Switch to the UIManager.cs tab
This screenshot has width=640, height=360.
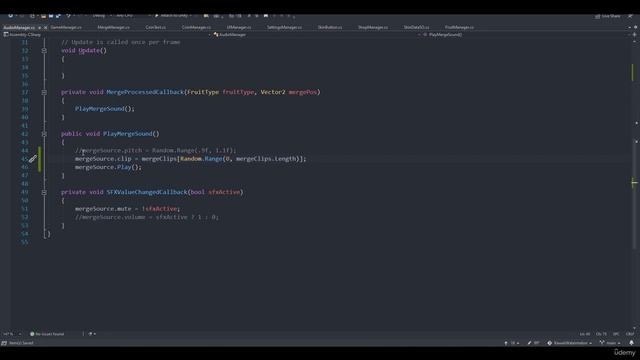pyautogui.click(x=239, y=27)
